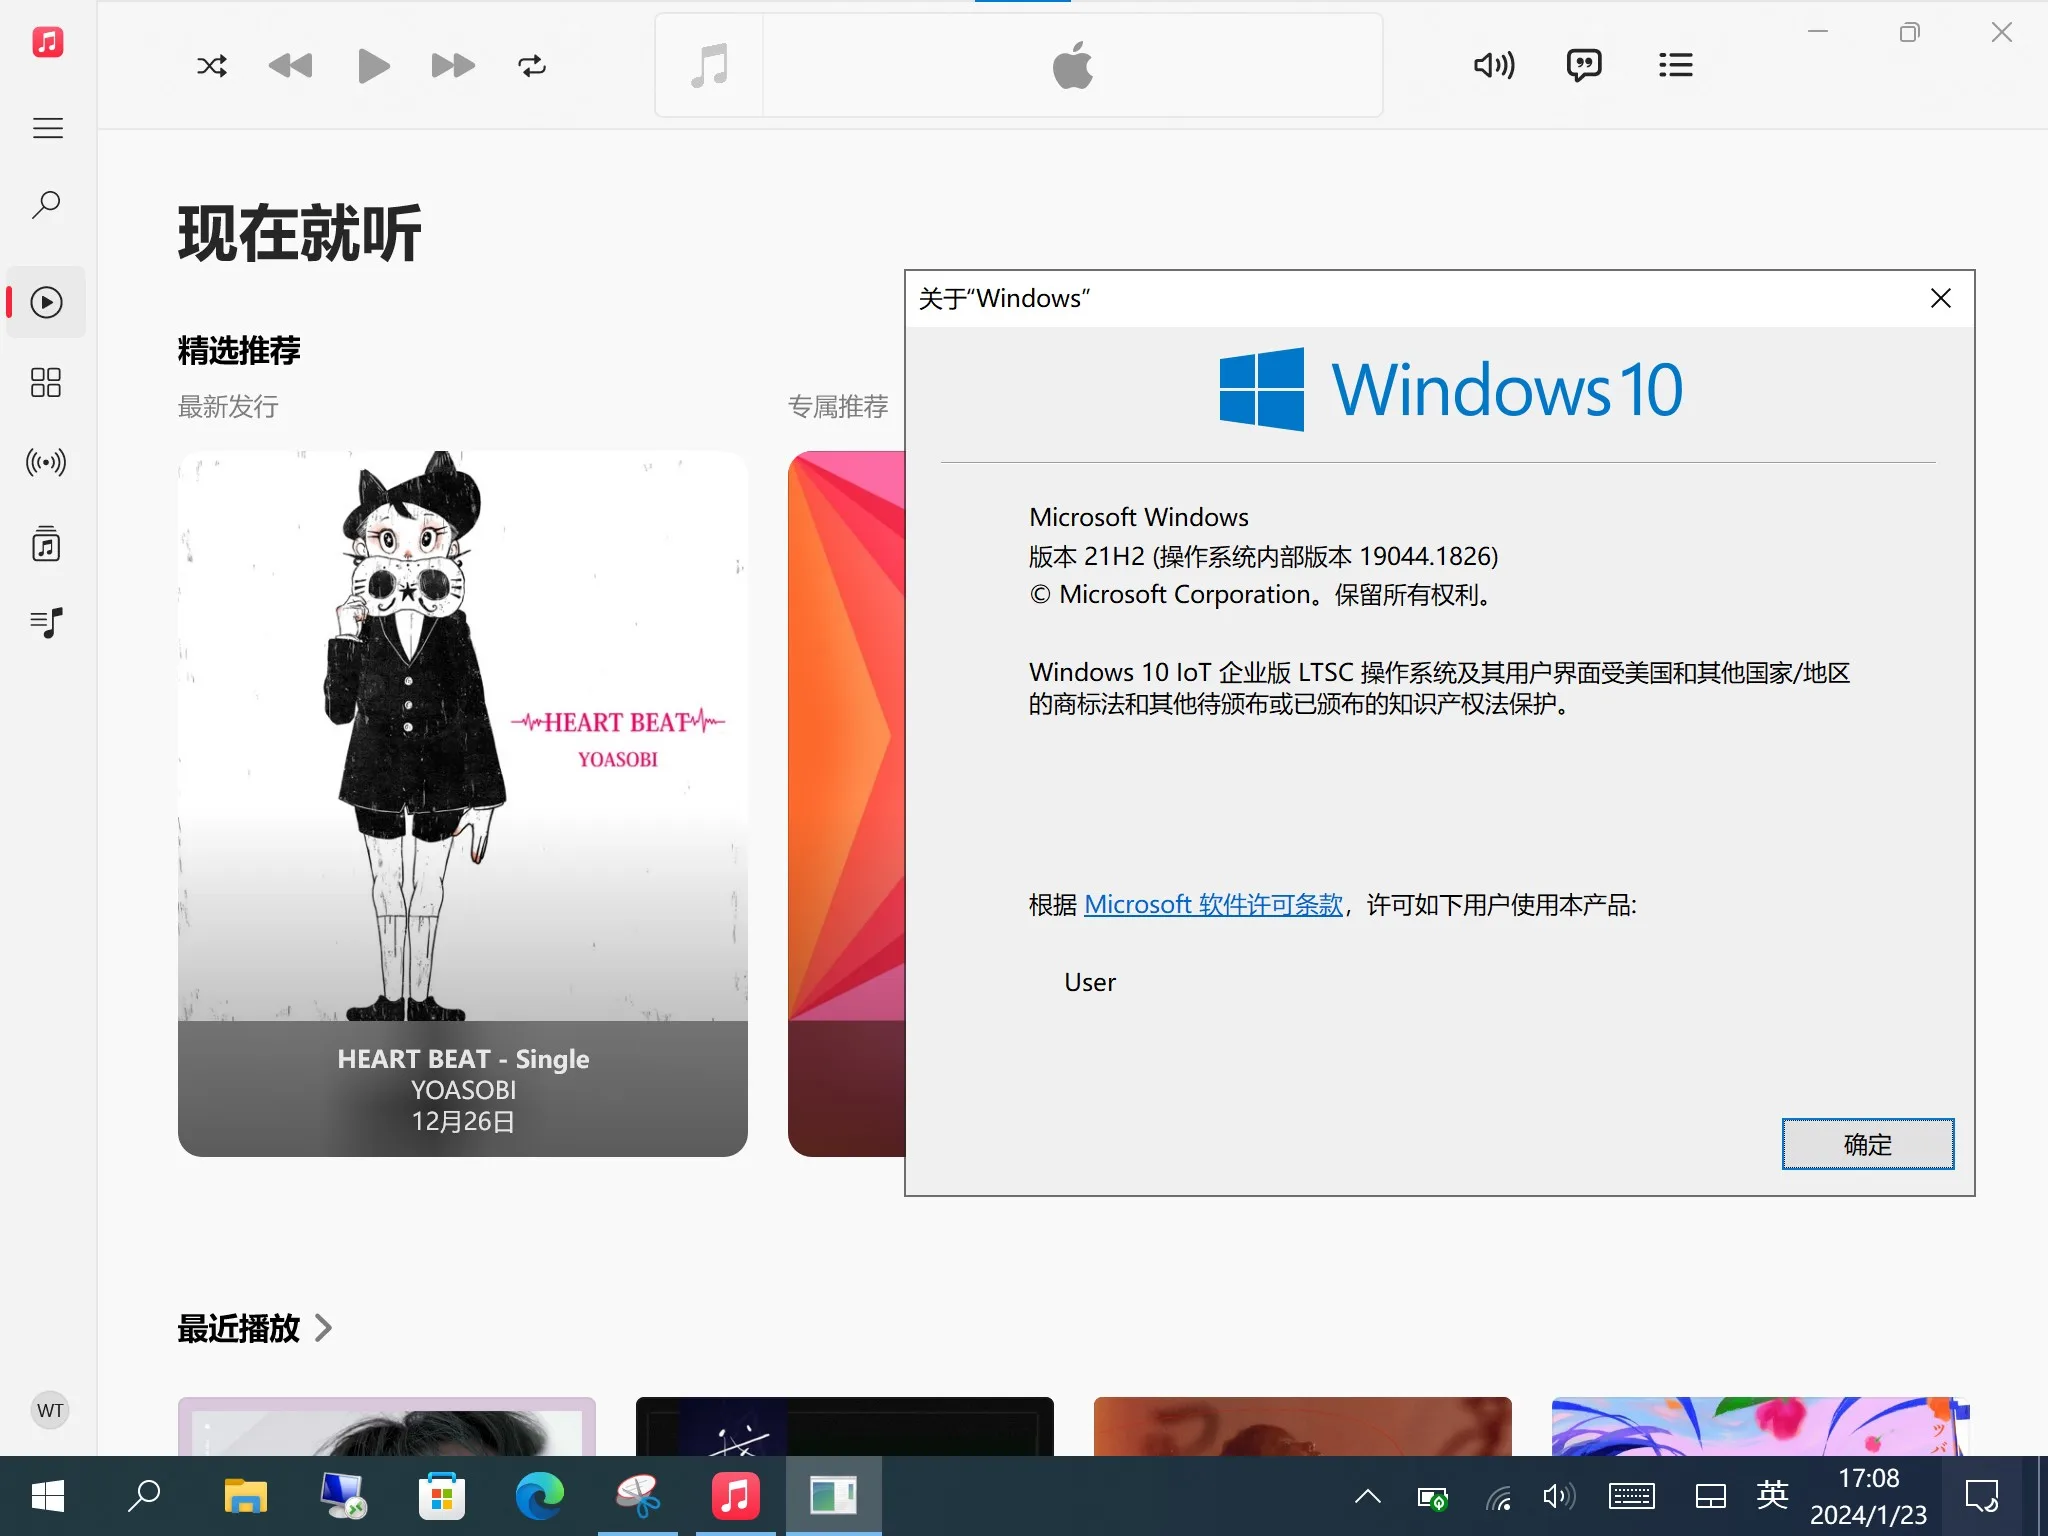Open the WT account profile
Image resolution: width=2048 pixels, height=1536 pixels.
coord(50,1411)
